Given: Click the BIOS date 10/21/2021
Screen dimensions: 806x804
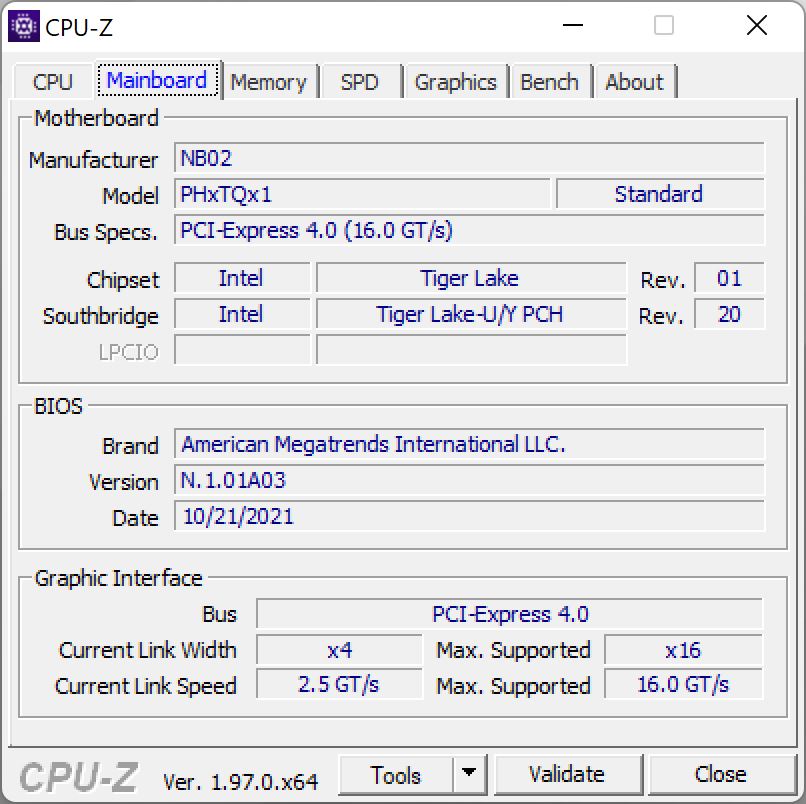Looking at the screenshot, I should (469, 516).
